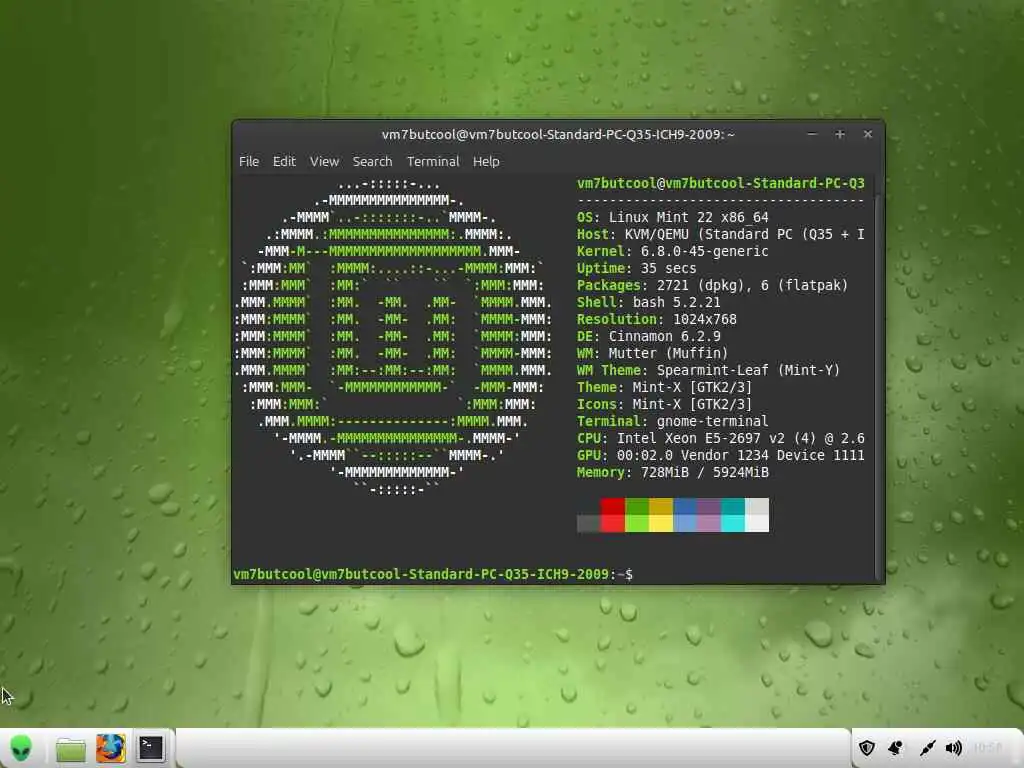Click the "CPU: Intel Xeon E5-2697 v2" line

point(720,438)
